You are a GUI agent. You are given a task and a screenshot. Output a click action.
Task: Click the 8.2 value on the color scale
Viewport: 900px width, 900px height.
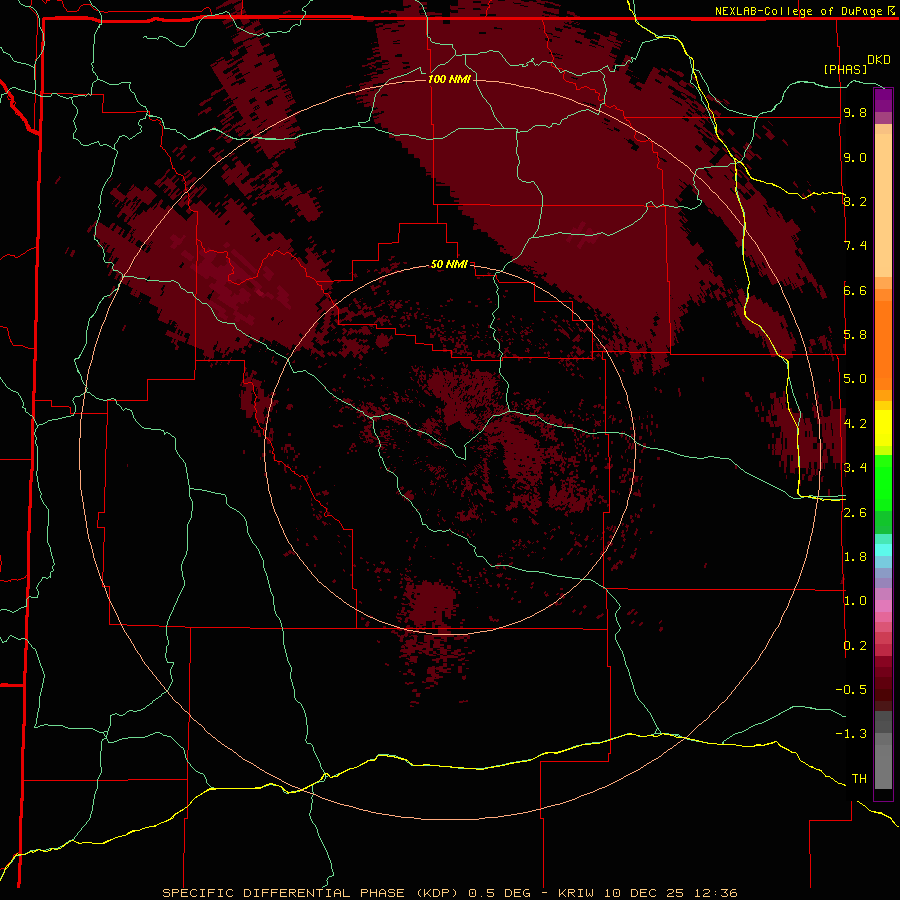[855, 201]
